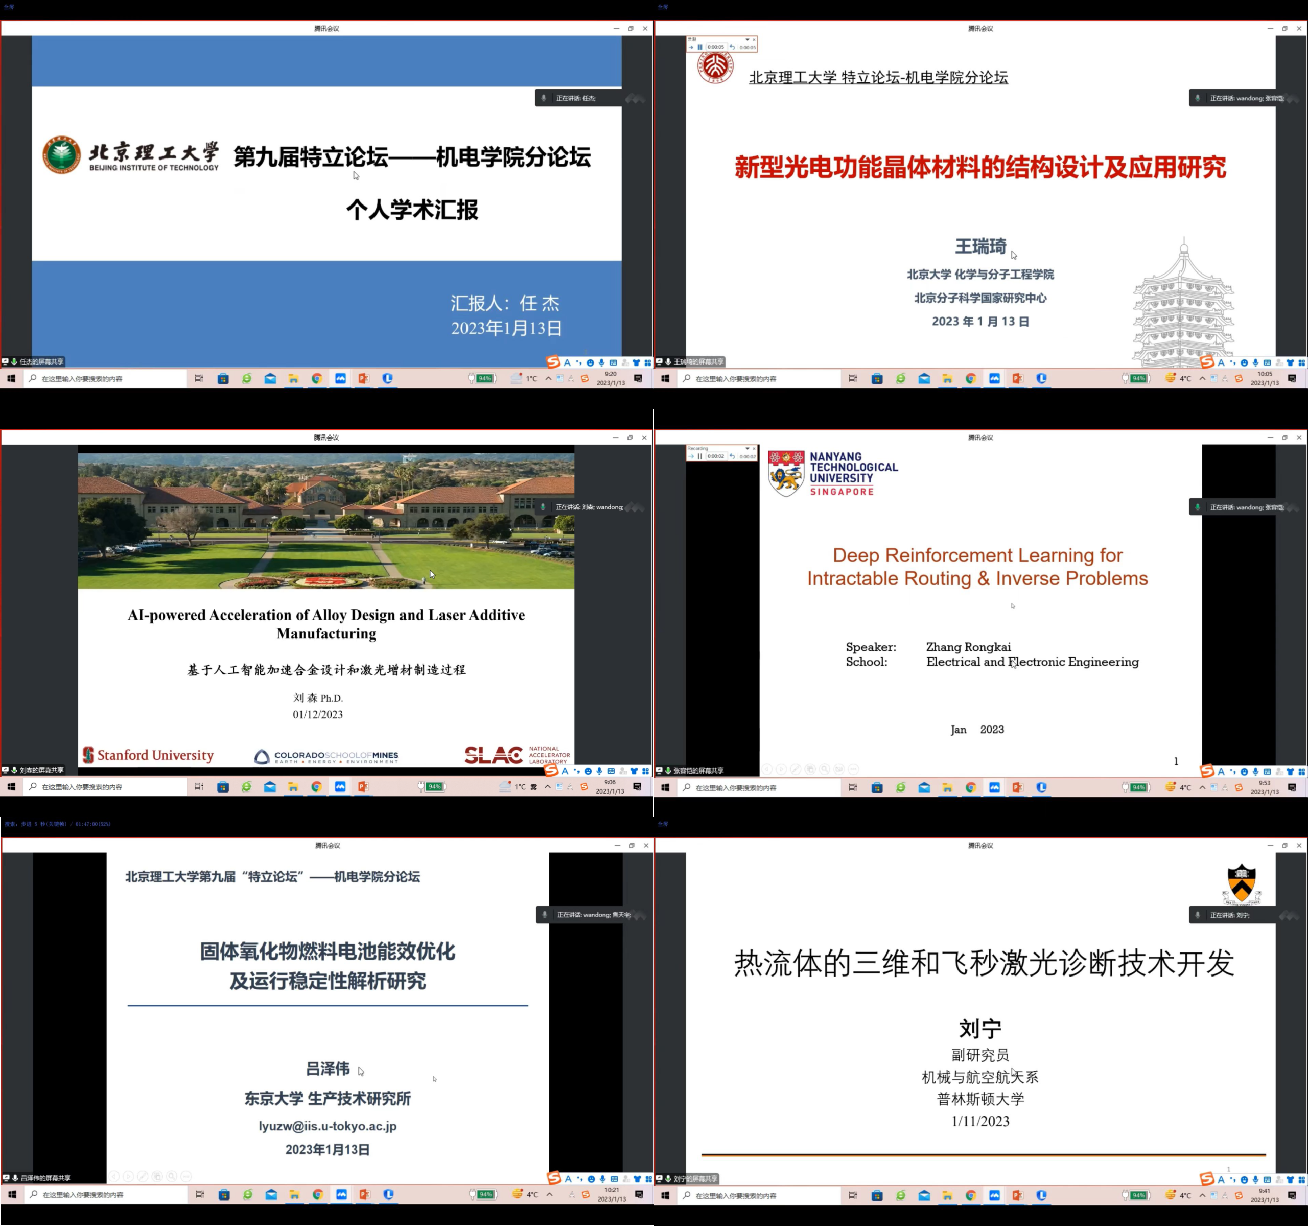1309x1227 pixels.
Task: Select the "A" text annotation icon in the toolbar
Action: coord(567,363)
